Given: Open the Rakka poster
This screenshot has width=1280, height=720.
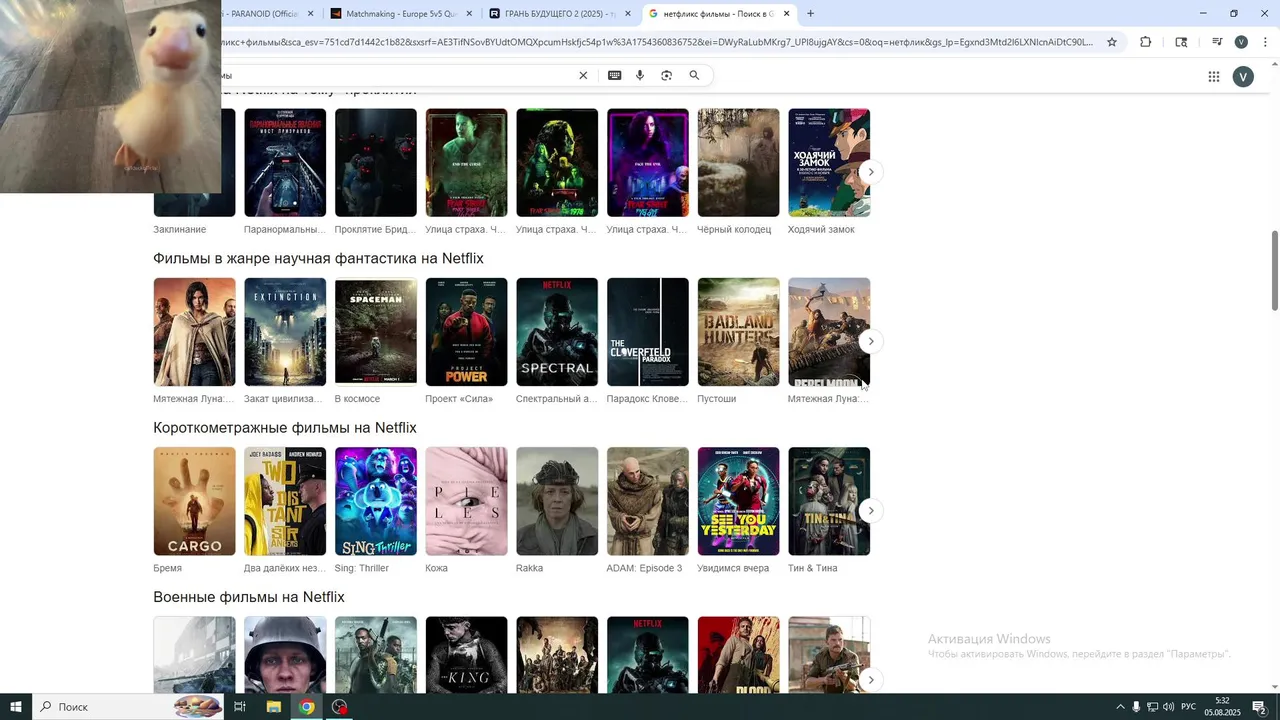Looking at the screenshot, I should (557, 501).
